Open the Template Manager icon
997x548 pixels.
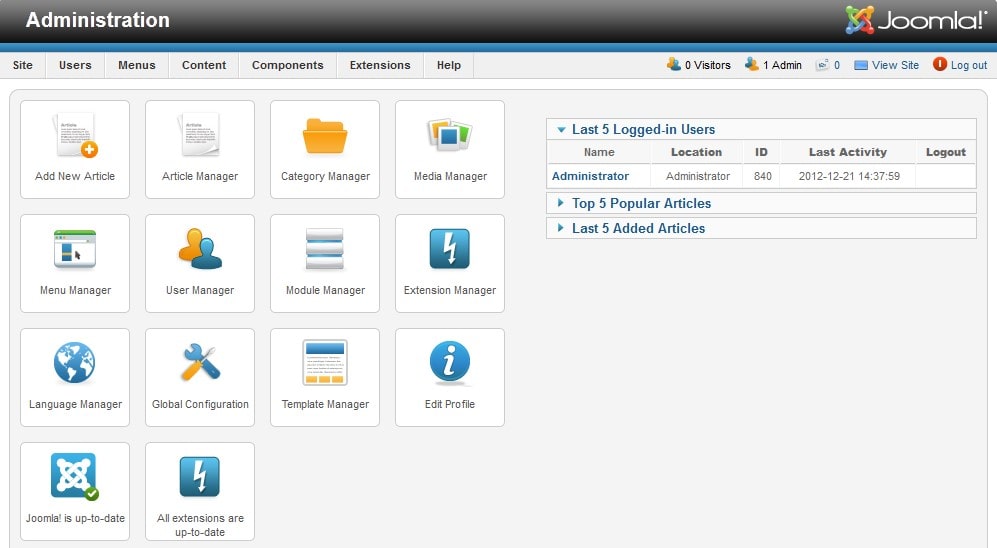325,363
